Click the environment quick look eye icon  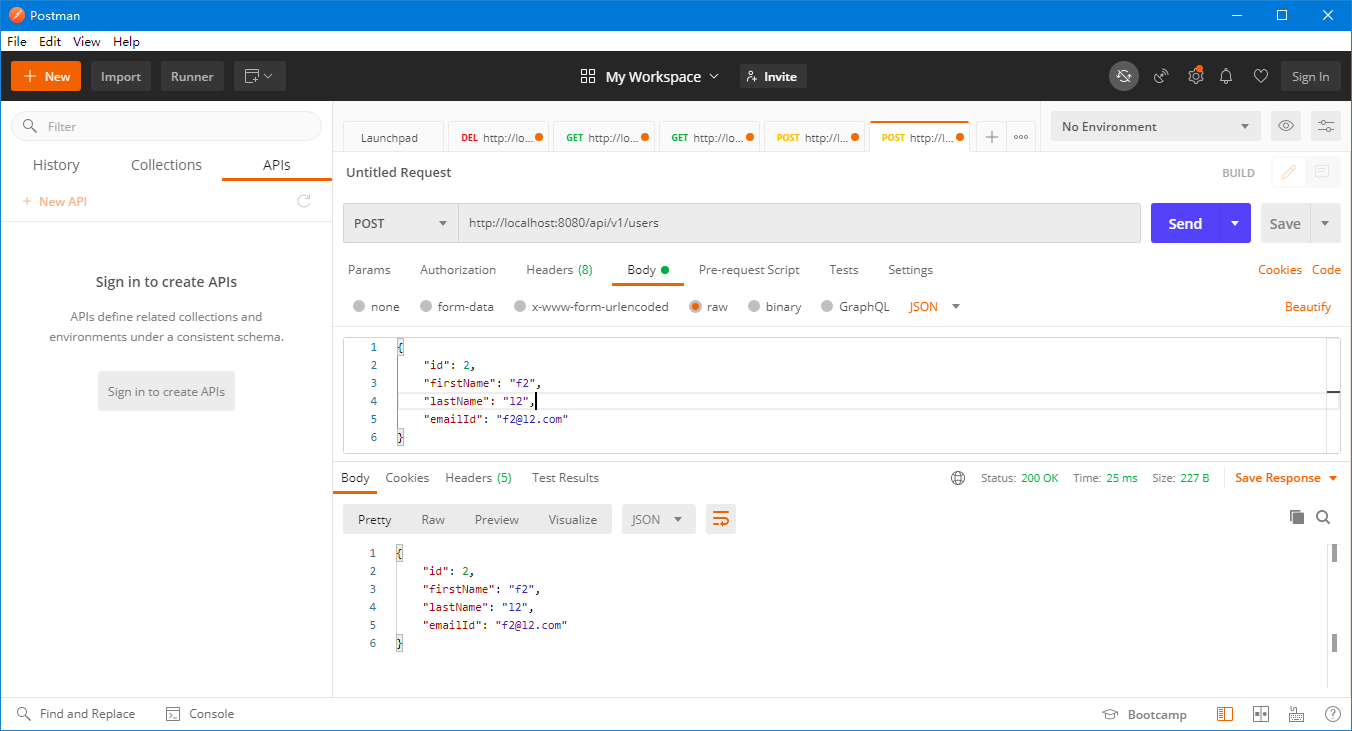(1286, 126)
